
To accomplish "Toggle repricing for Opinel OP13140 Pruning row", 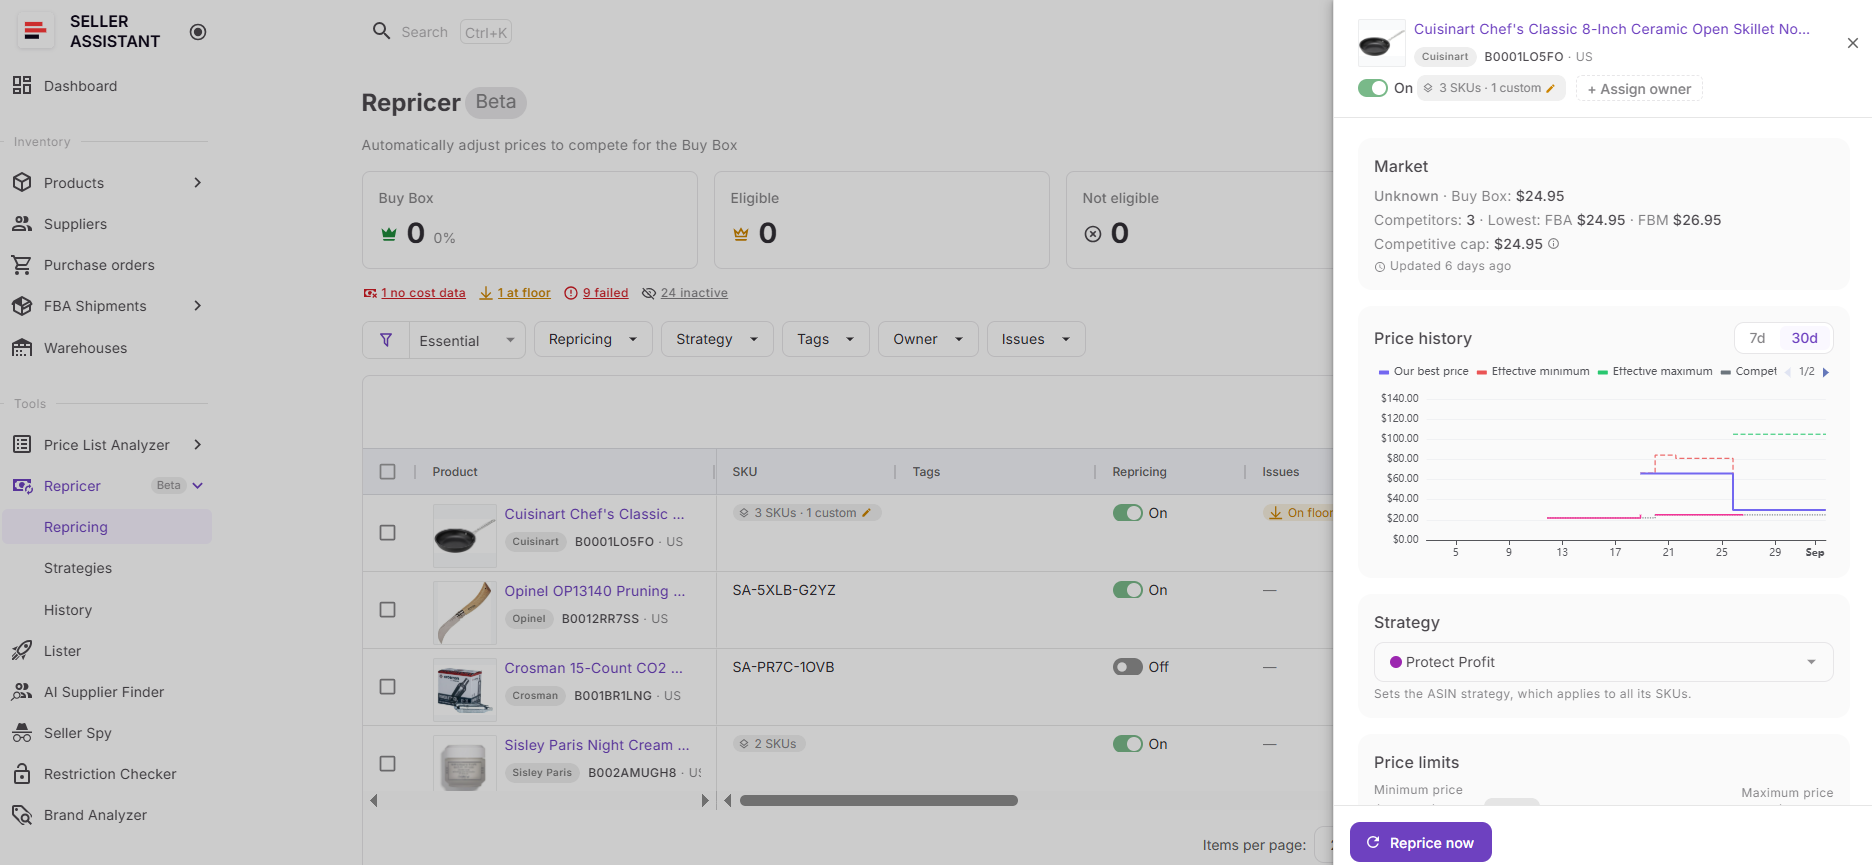I will pyautogui.click(x=1128, y=590).
